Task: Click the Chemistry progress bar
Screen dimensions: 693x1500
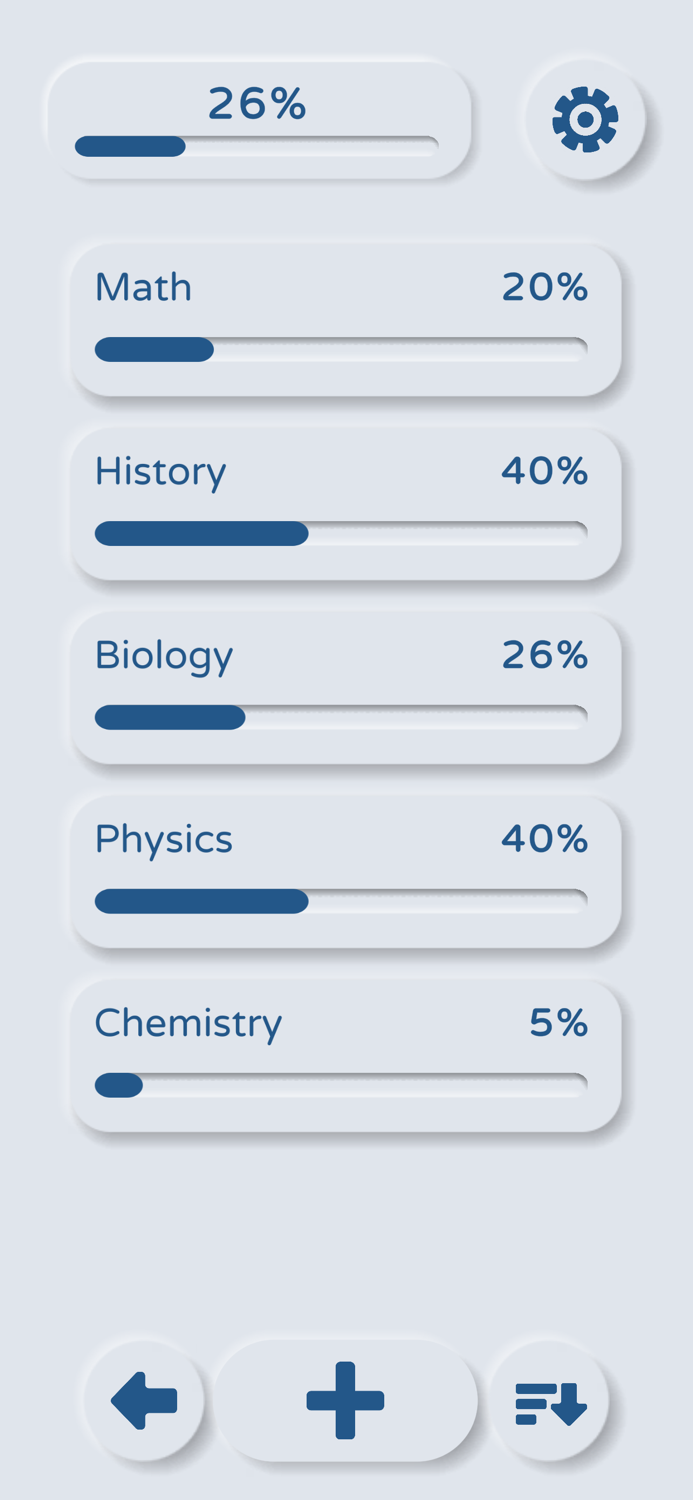Action: pos(340,1084)
